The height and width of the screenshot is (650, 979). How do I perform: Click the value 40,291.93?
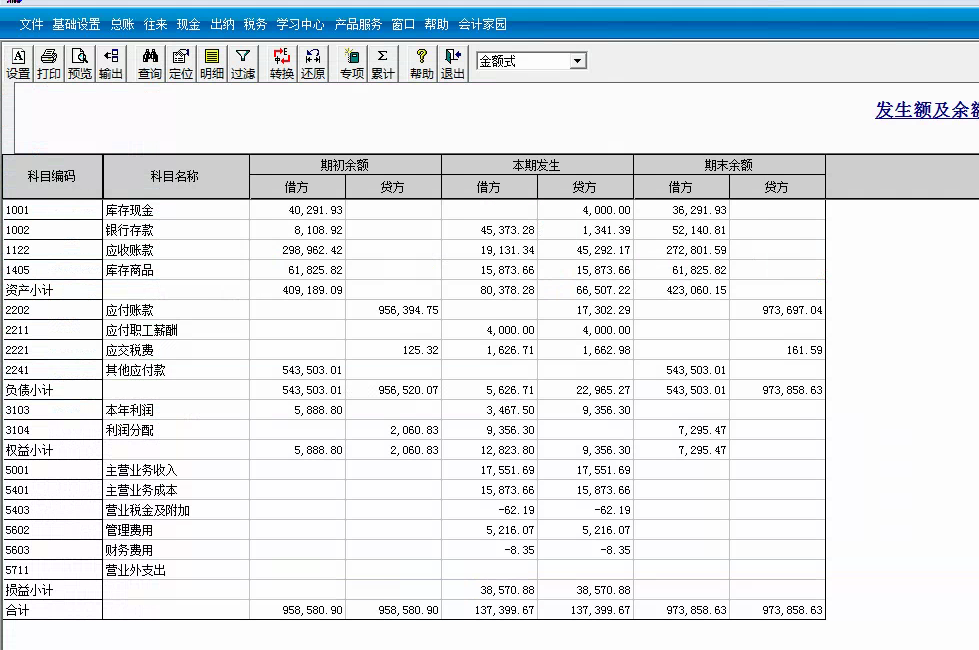(x=315, y=210)
